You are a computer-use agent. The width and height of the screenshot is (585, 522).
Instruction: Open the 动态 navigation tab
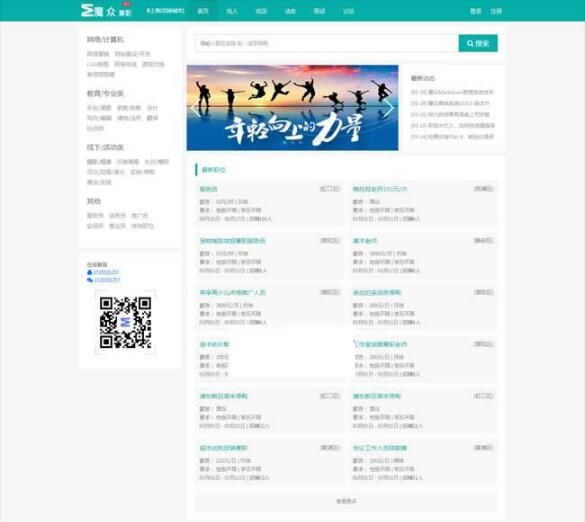290,11
